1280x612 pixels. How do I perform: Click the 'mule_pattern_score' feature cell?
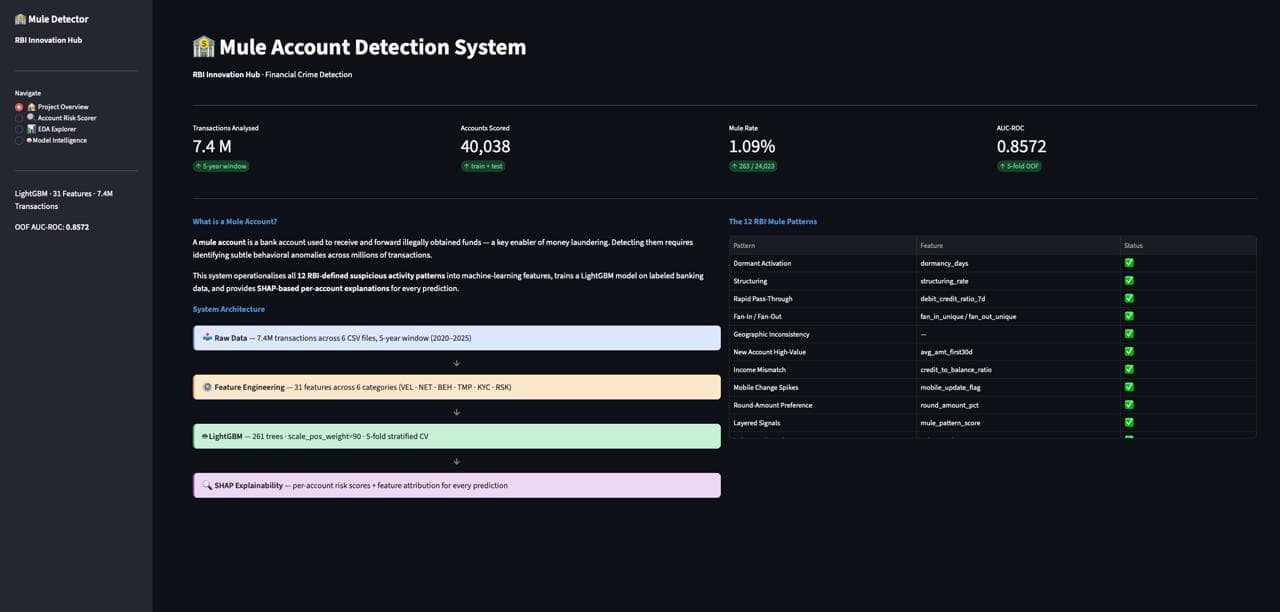1018,423
